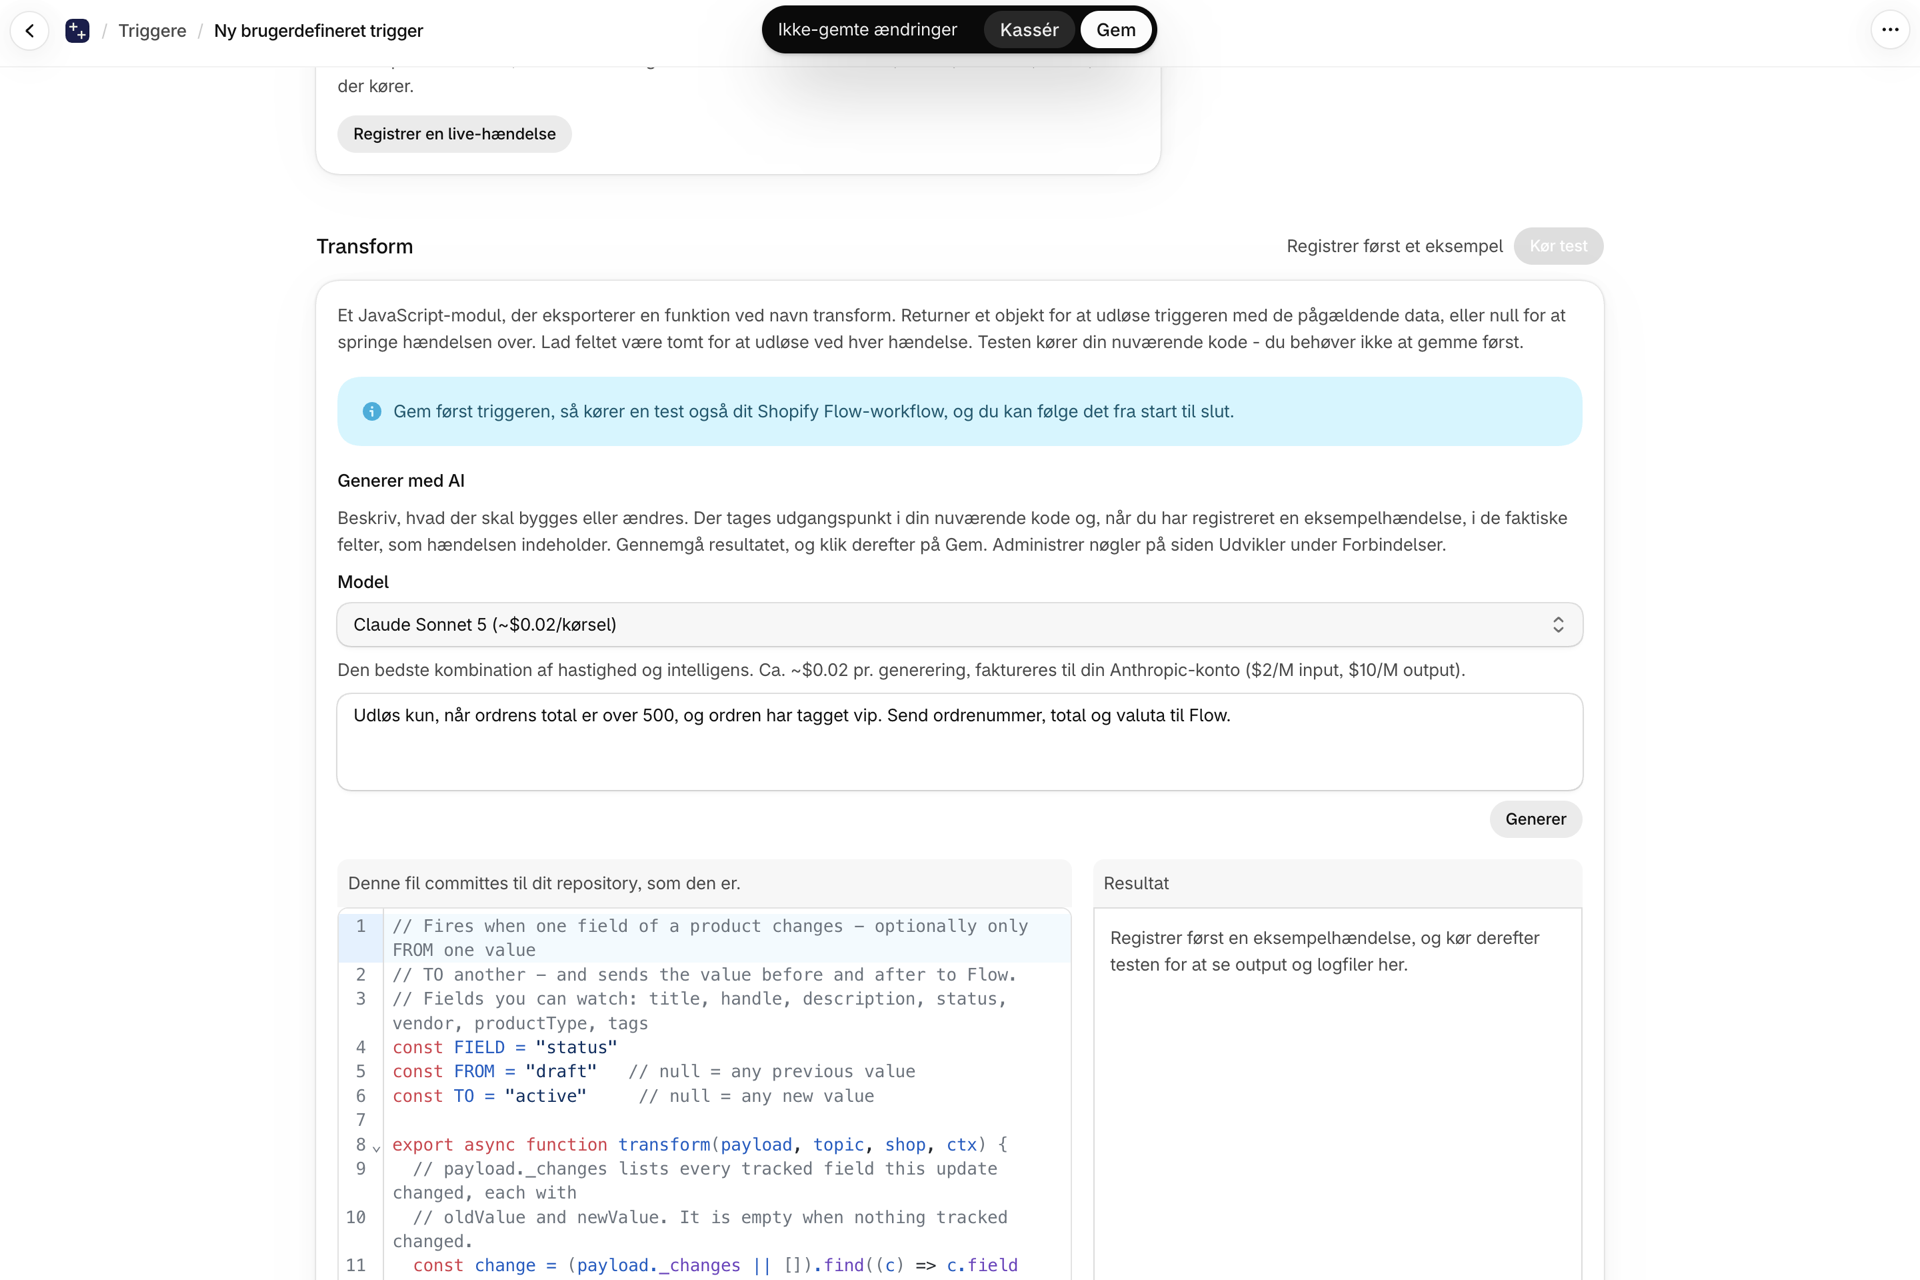Focus the AI prompt text area

click(959, 742)
